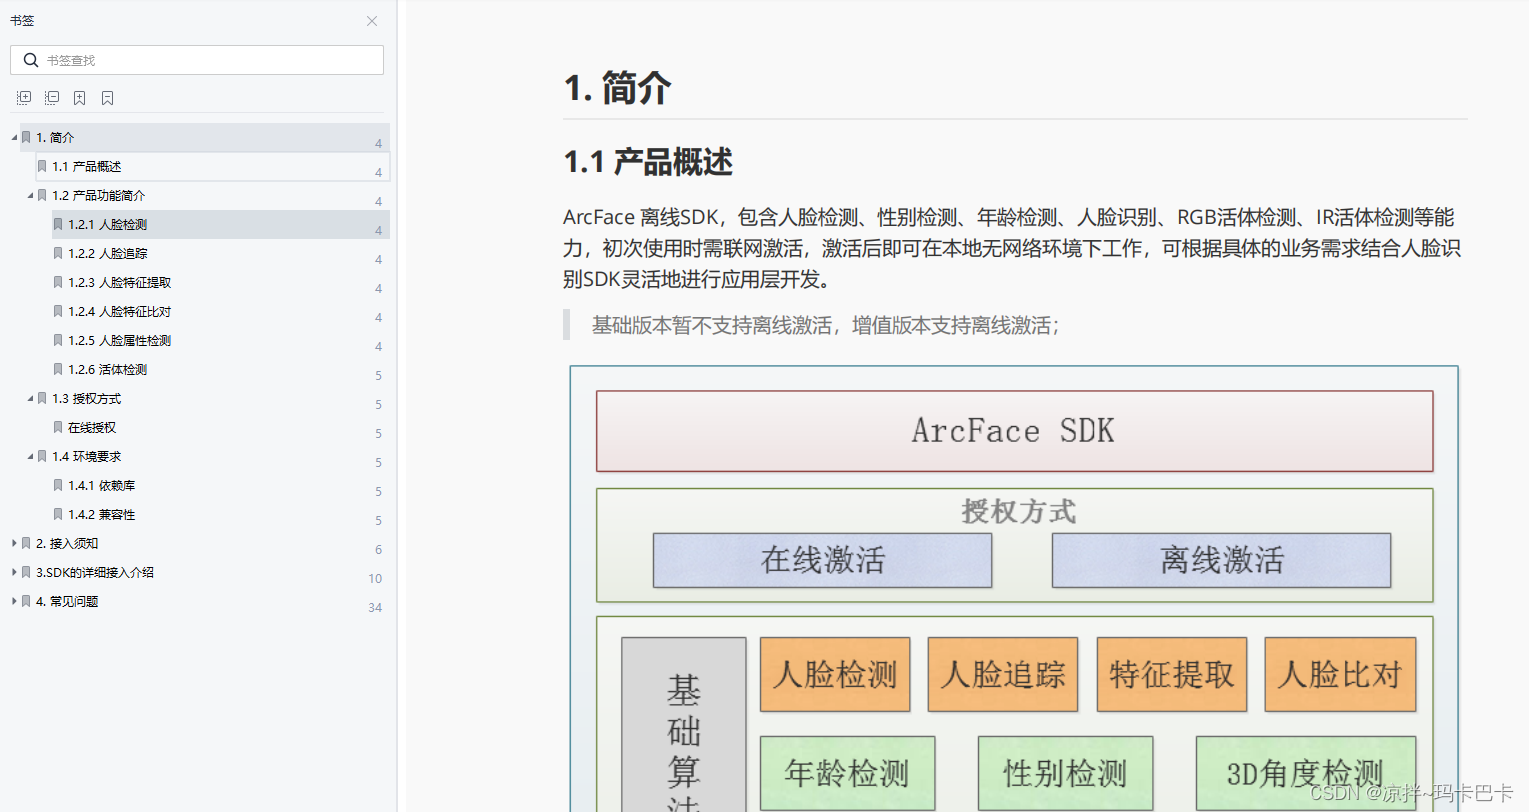Viewport: 1529px width, 812px height.
Task: Click the bookmark icon beside 1.2.1 人脸检测
Action: (x=58, y=225)
